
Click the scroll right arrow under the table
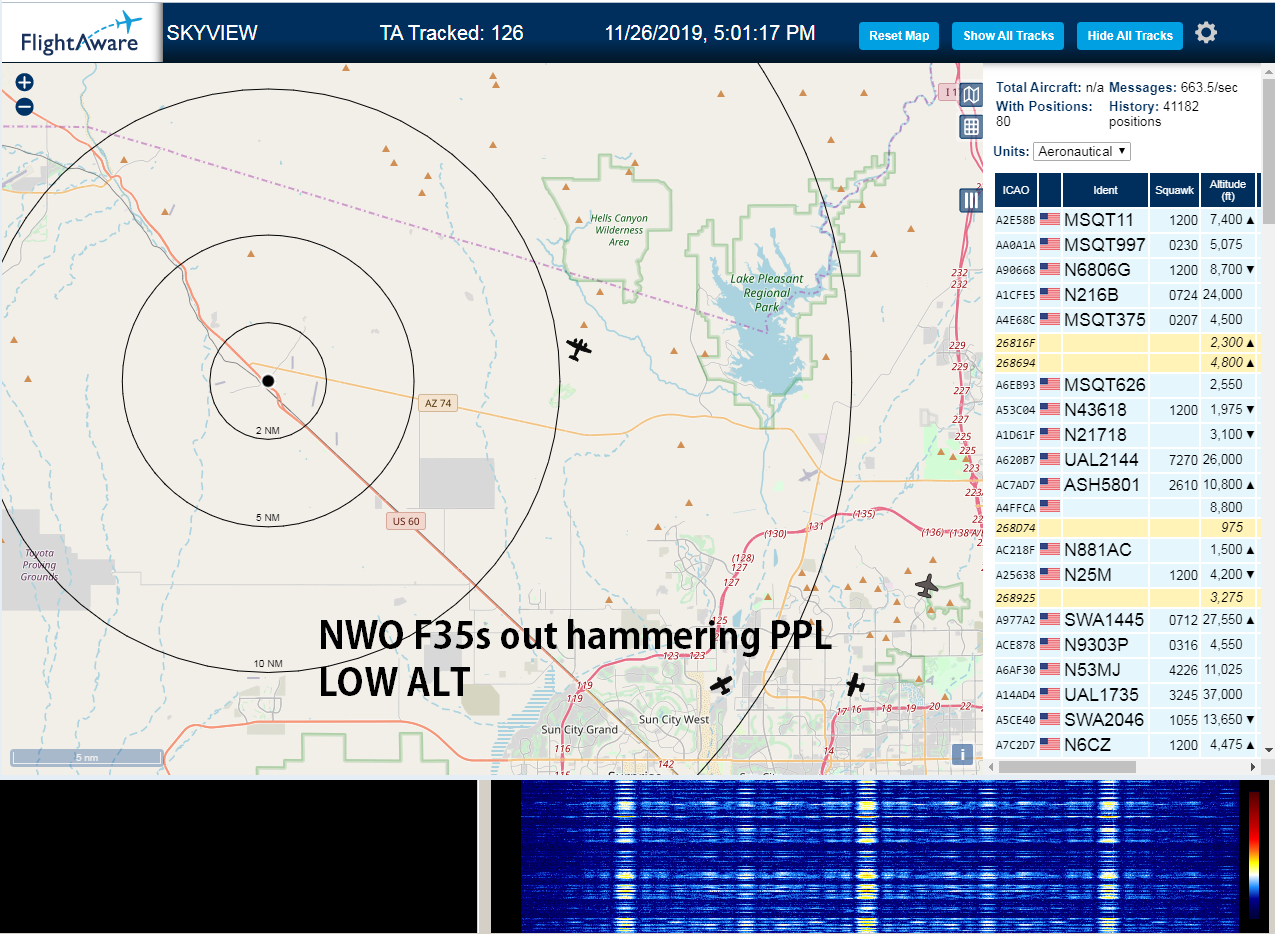point(1254,767)
